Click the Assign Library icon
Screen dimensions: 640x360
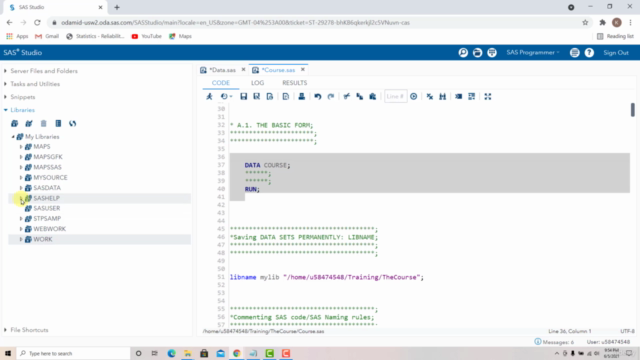click(x=29, y=123)
